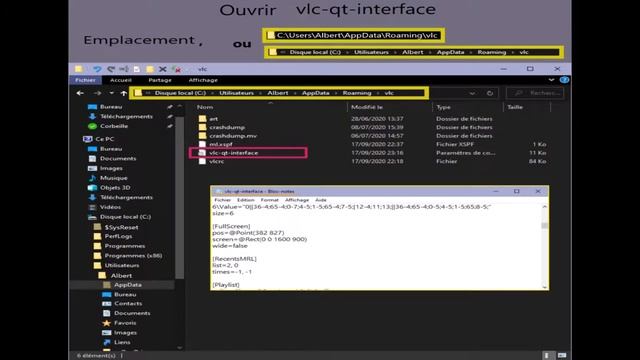
Task: Click the red-X delete icon in the title toolbar
Action: (176, 69)
